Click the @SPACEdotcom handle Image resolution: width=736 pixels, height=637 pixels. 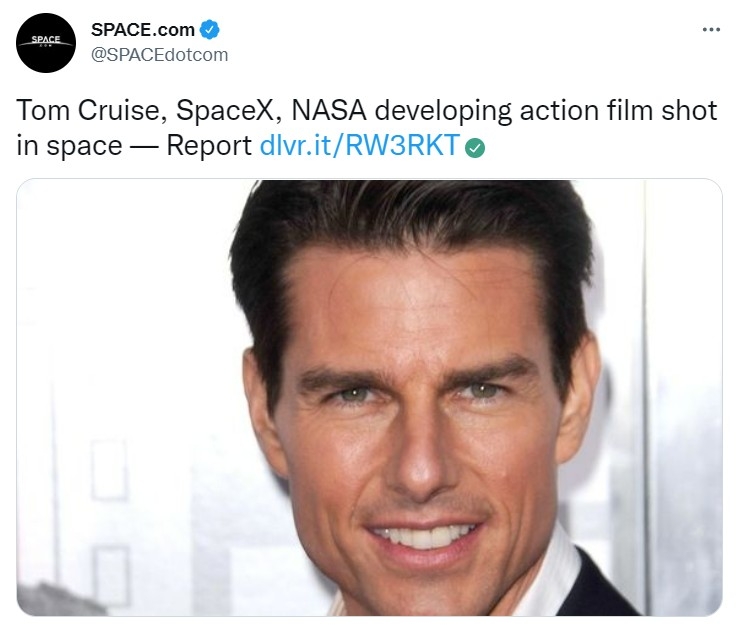tap(159, 55)
